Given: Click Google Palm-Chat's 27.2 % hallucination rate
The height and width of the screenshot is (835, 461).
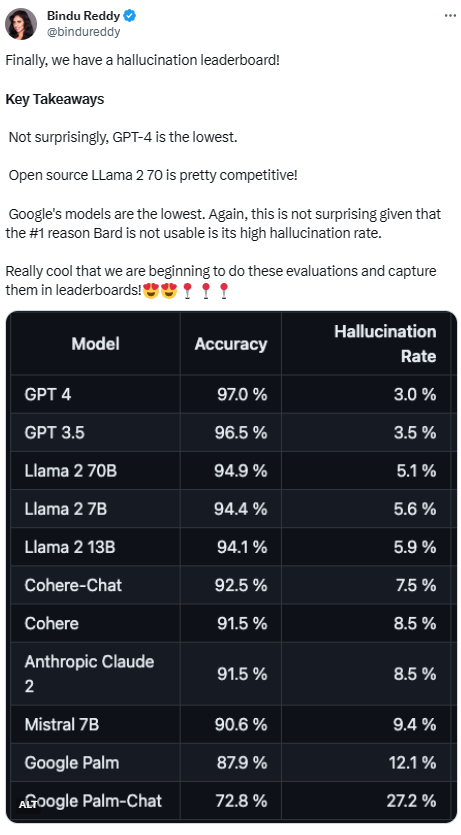Looking at the screenshot, I should [411, 800].
